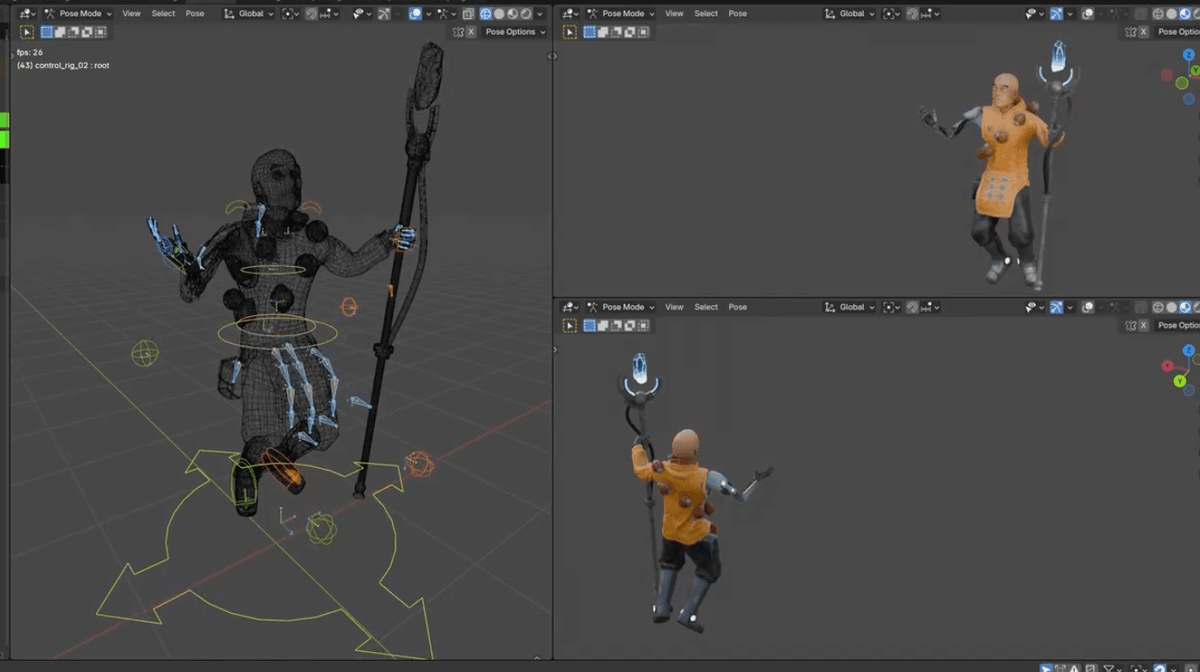Select Box Select tool in wireframe viewport
The image size is (1200, 672).
click(27, 32)
